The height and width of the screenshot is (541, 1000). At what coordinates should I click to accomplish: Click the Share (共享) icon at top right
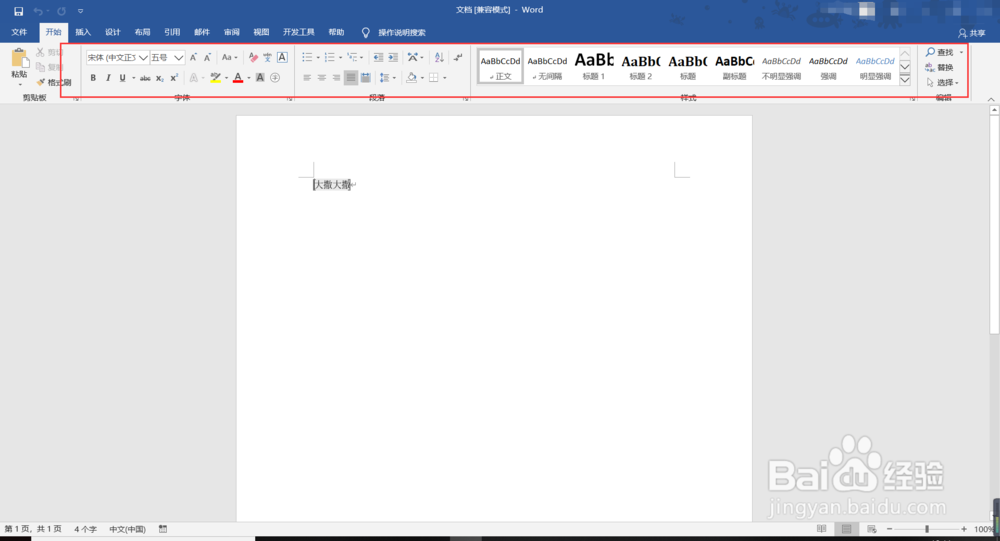point(962,33)
